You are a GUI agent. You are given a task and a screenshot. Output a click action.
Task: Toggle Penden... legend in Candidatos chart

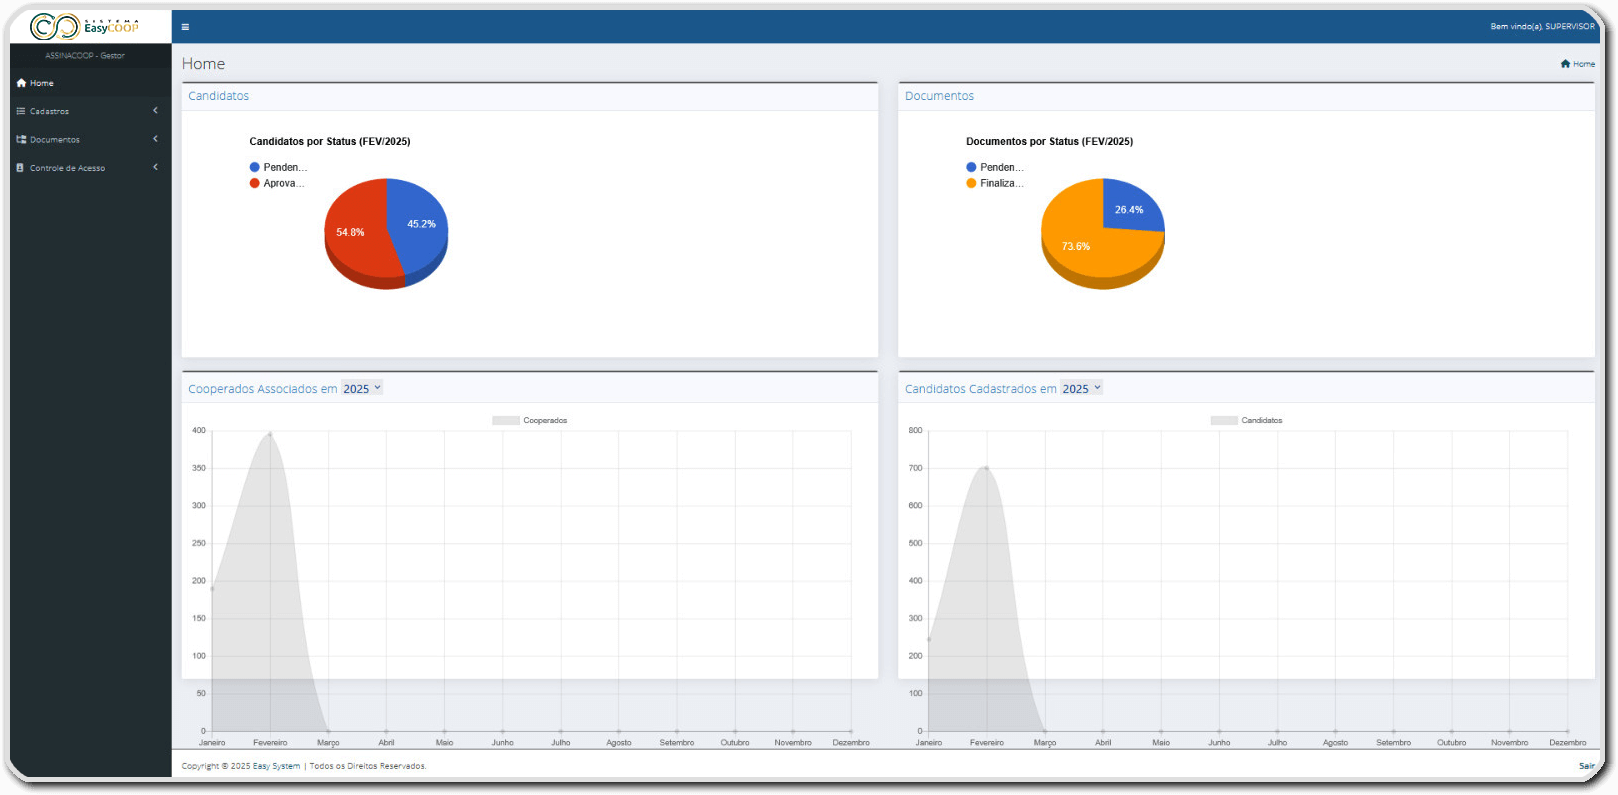coord(278,167)
